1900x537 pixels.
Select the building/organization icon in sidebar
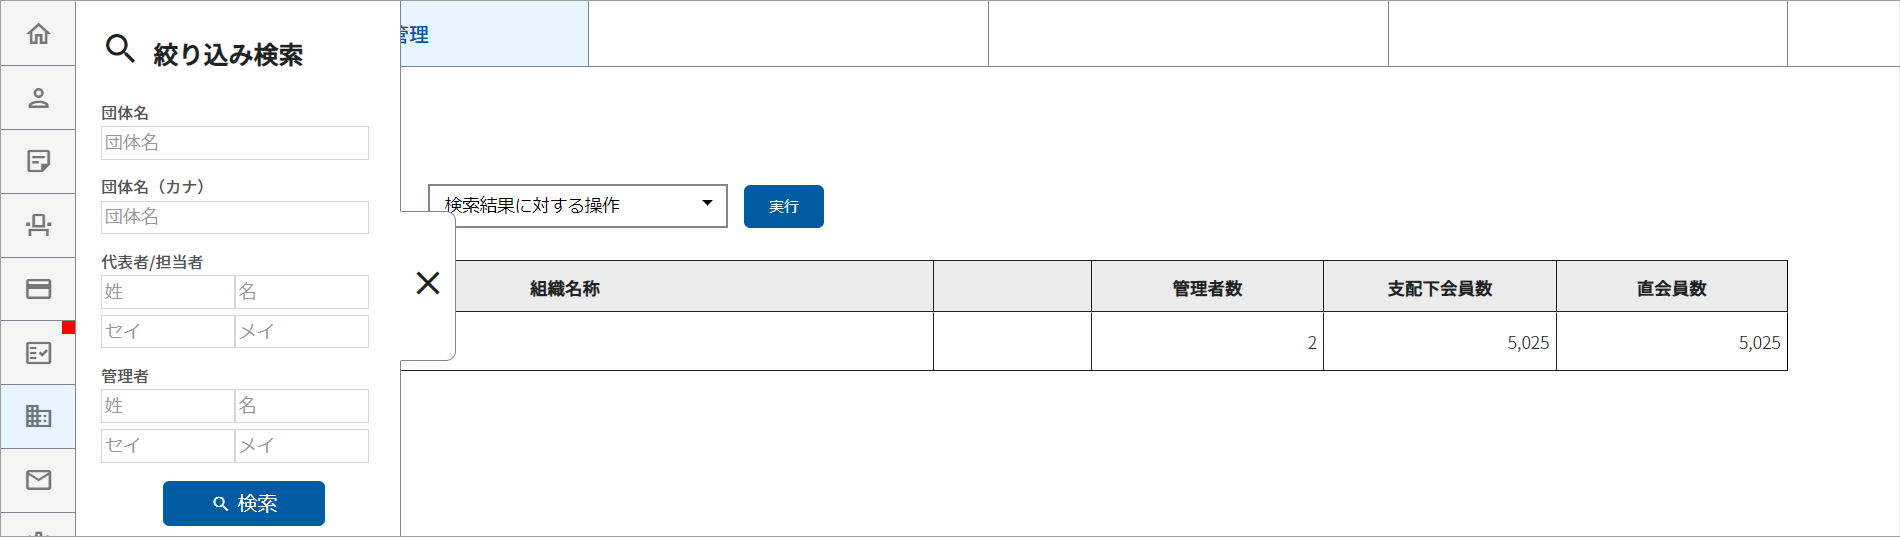click(38, 416)
